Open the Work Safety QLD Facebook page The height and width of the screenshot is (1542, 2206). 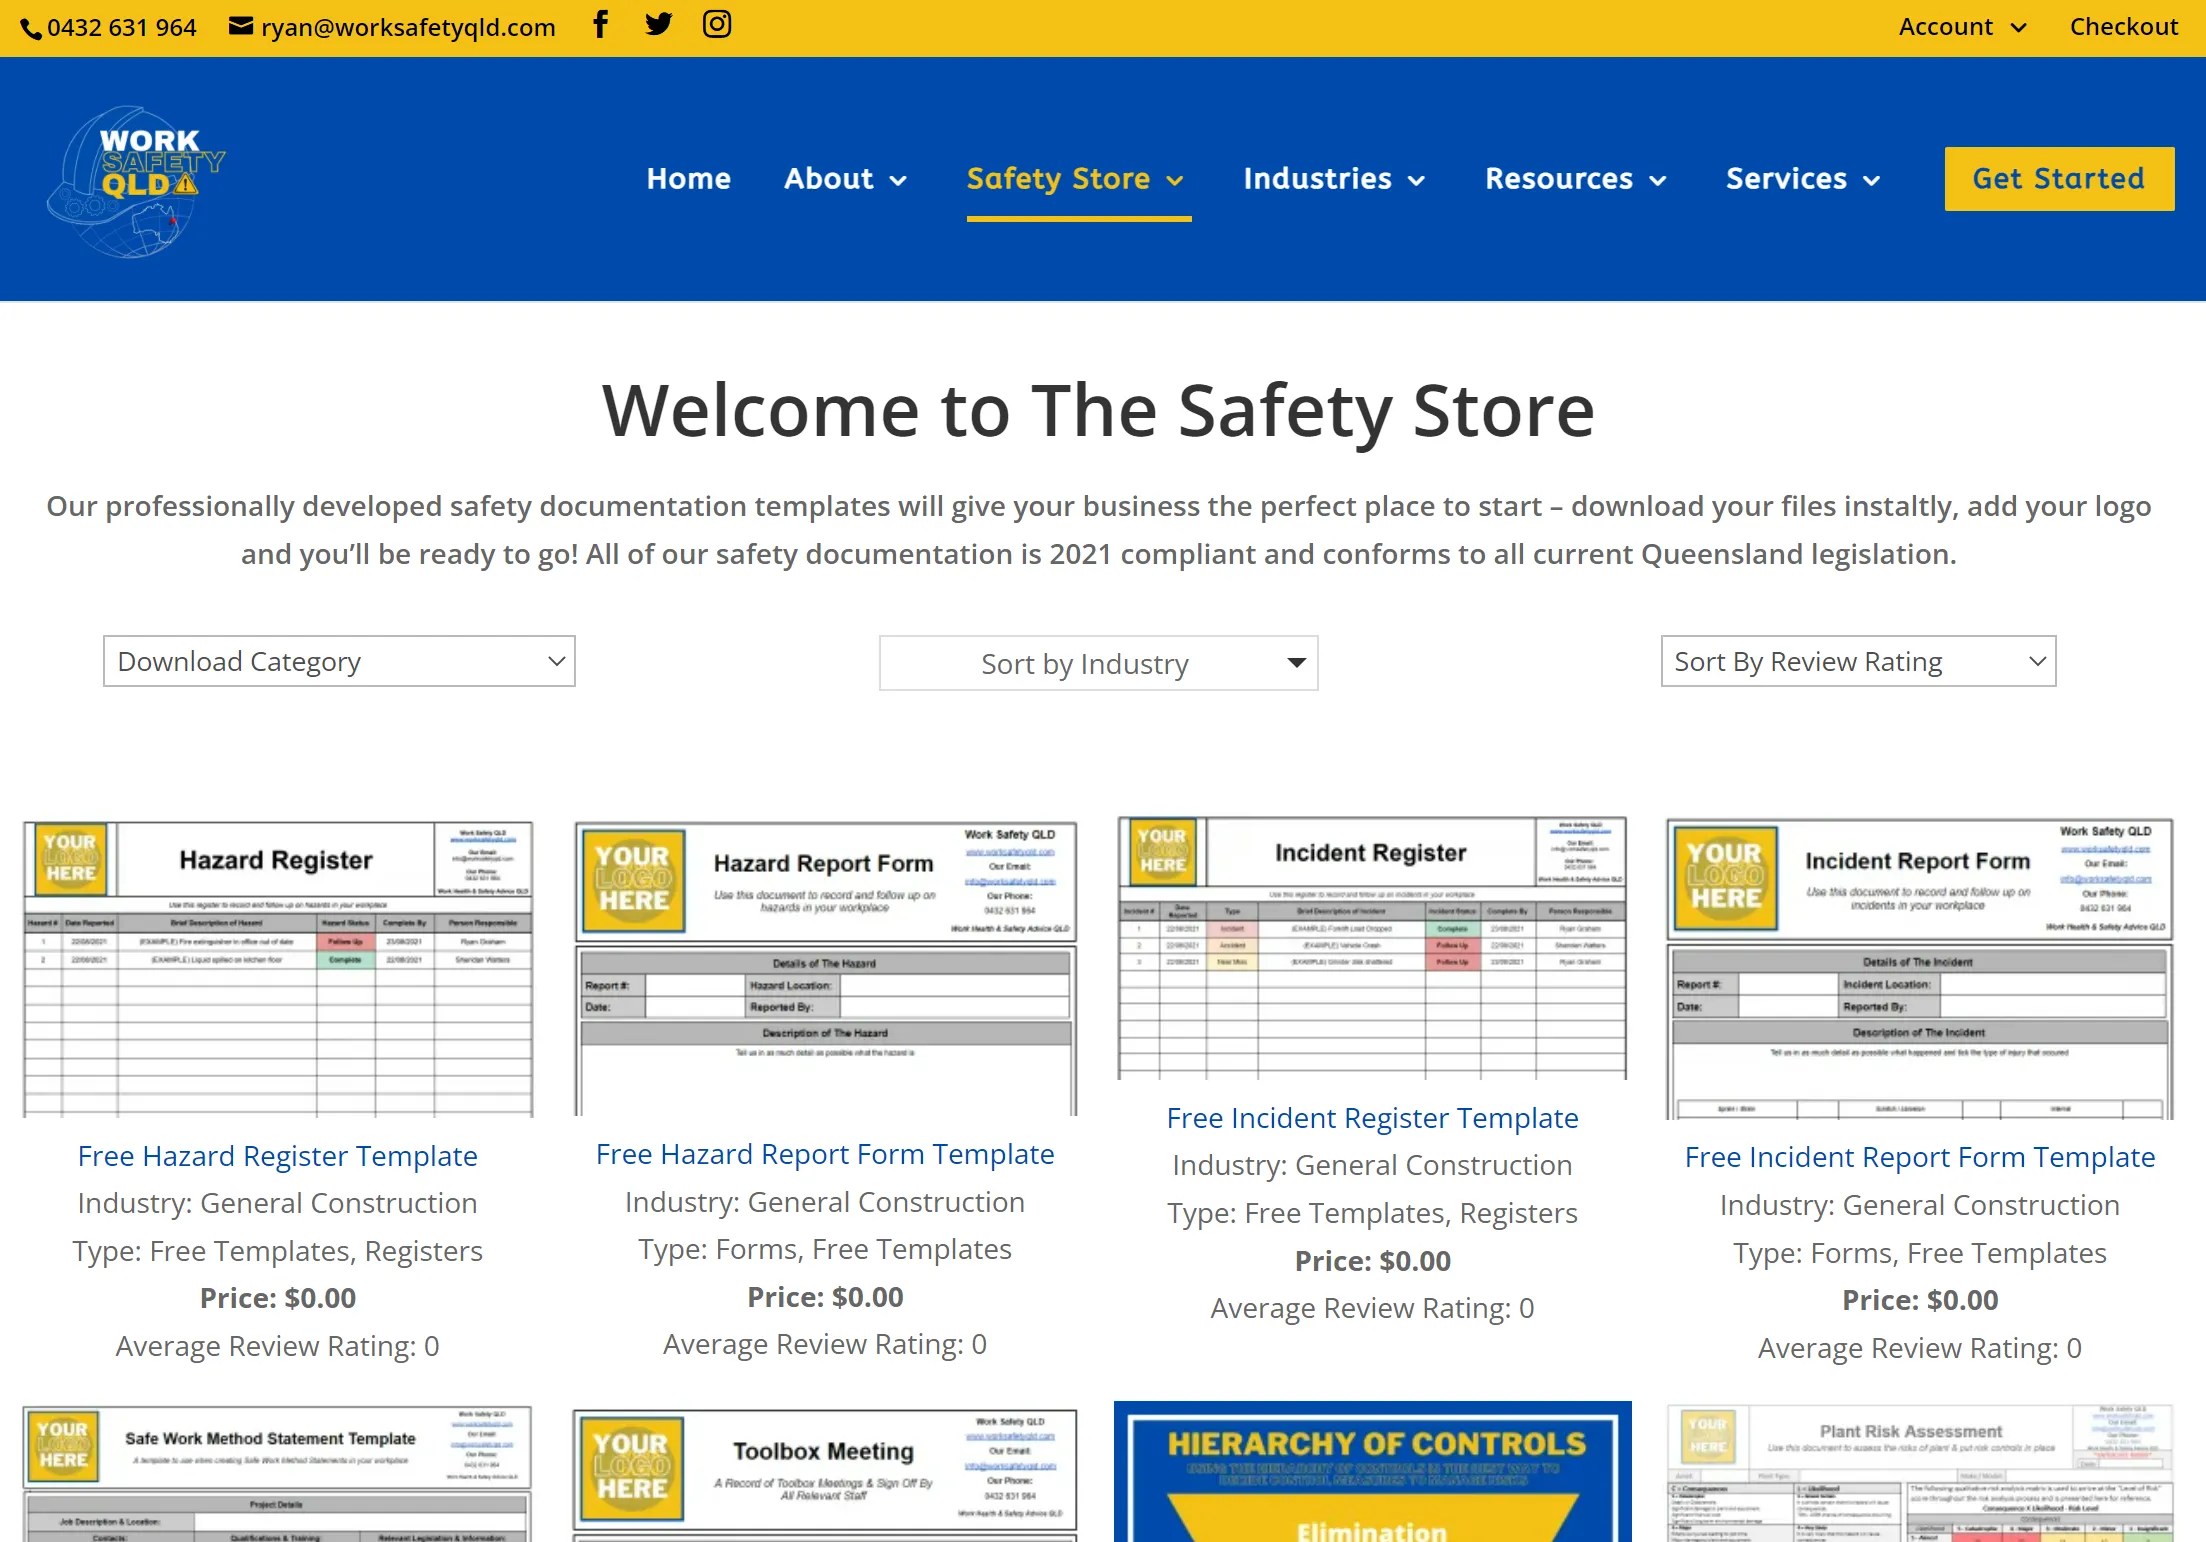tap(600, 25)
